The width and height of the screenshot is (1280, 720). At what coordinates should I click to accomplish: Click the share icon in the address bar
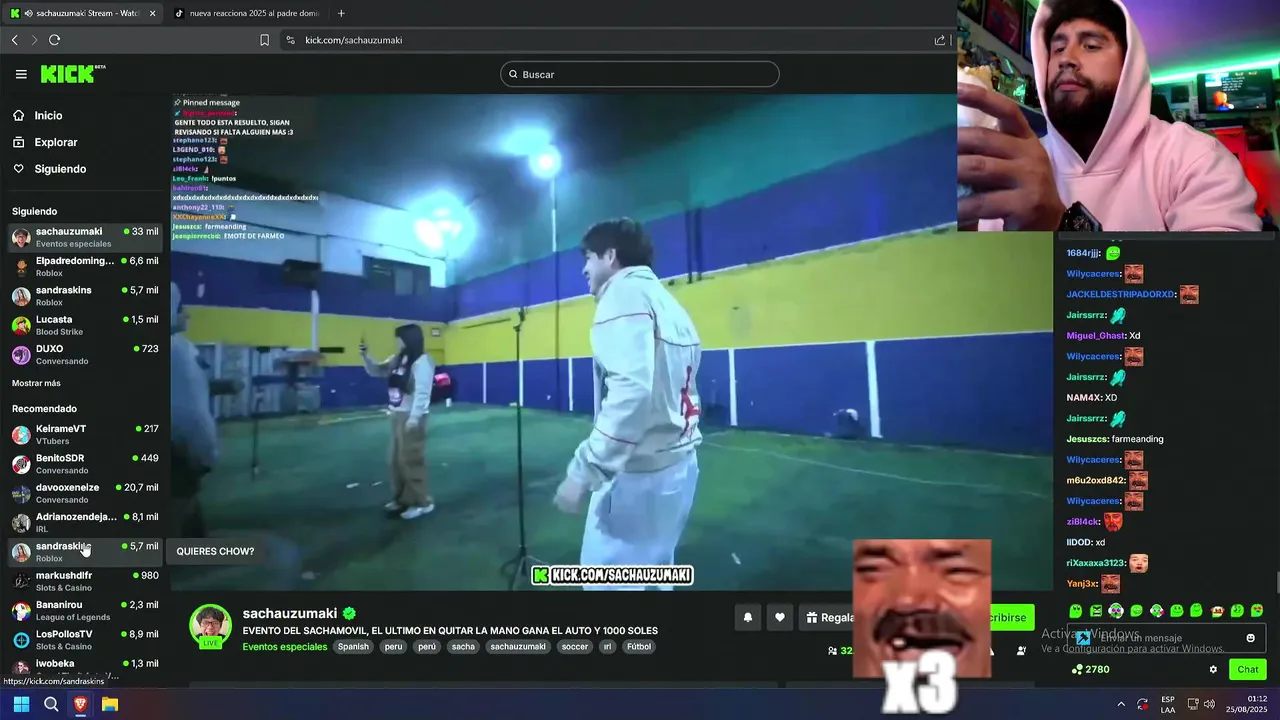coord(940,40)
